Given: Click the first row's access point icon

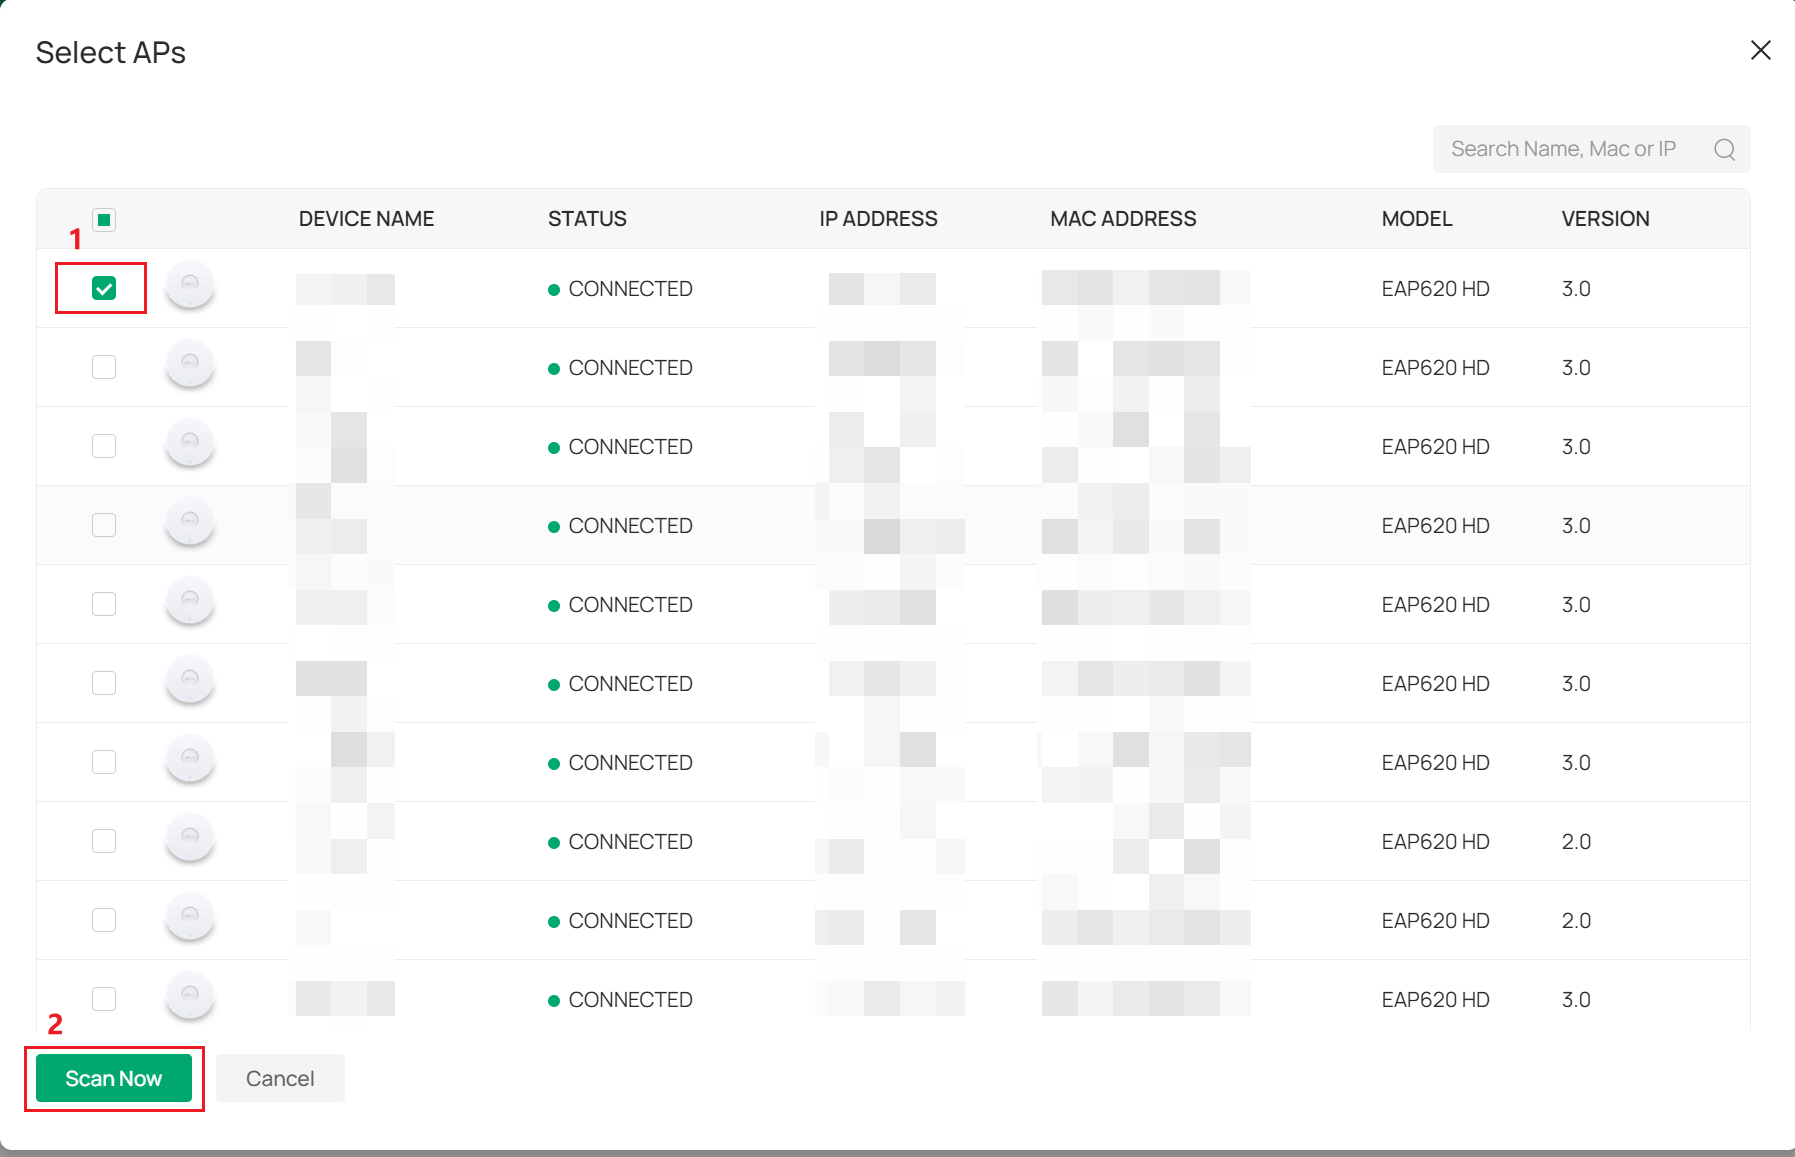Looking at the screenshot, I should [x=190, y=286].
